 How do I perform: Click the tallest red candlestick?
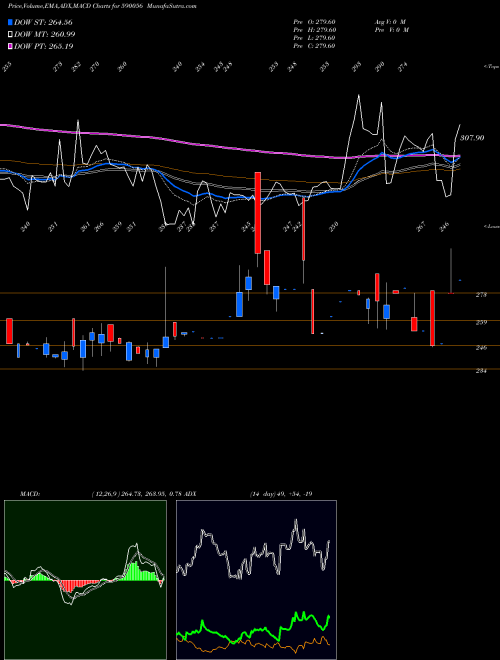(258, 213)
